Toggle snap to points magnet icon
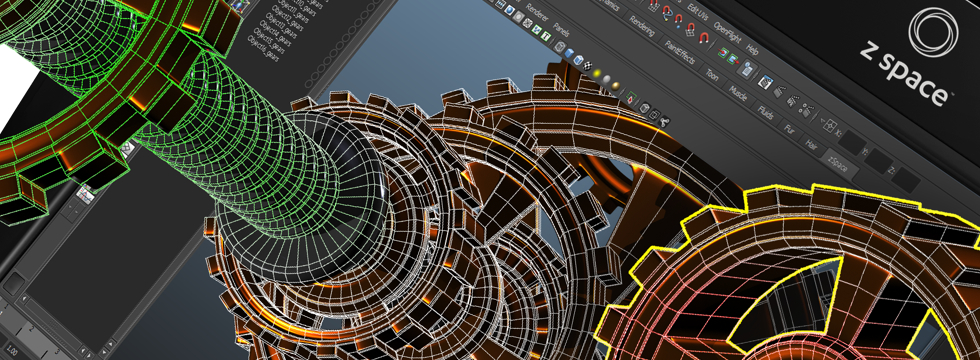The height and width of the screenshot is (360, 980). click(678, 21)
